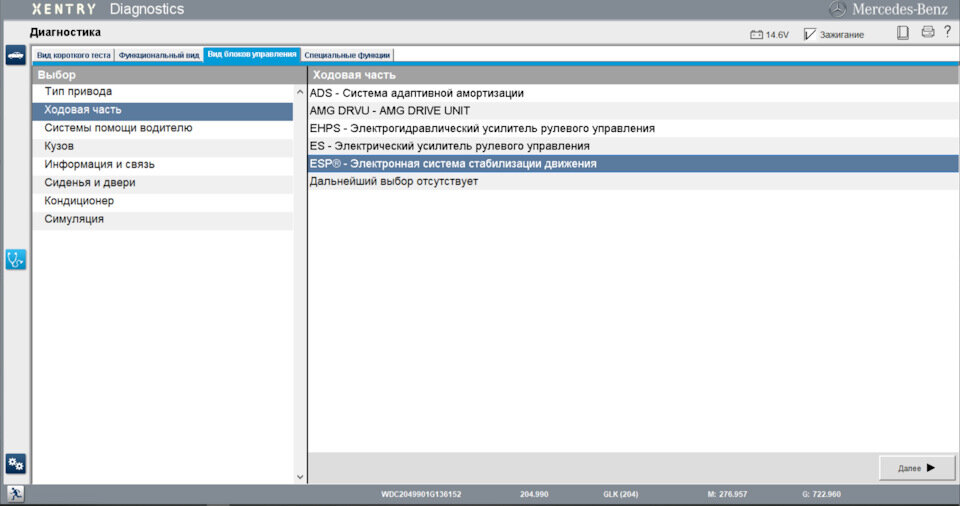Open Специальные функции tab
The width and height of the screenshot is (960, 506).
click(x=347, y=55)
